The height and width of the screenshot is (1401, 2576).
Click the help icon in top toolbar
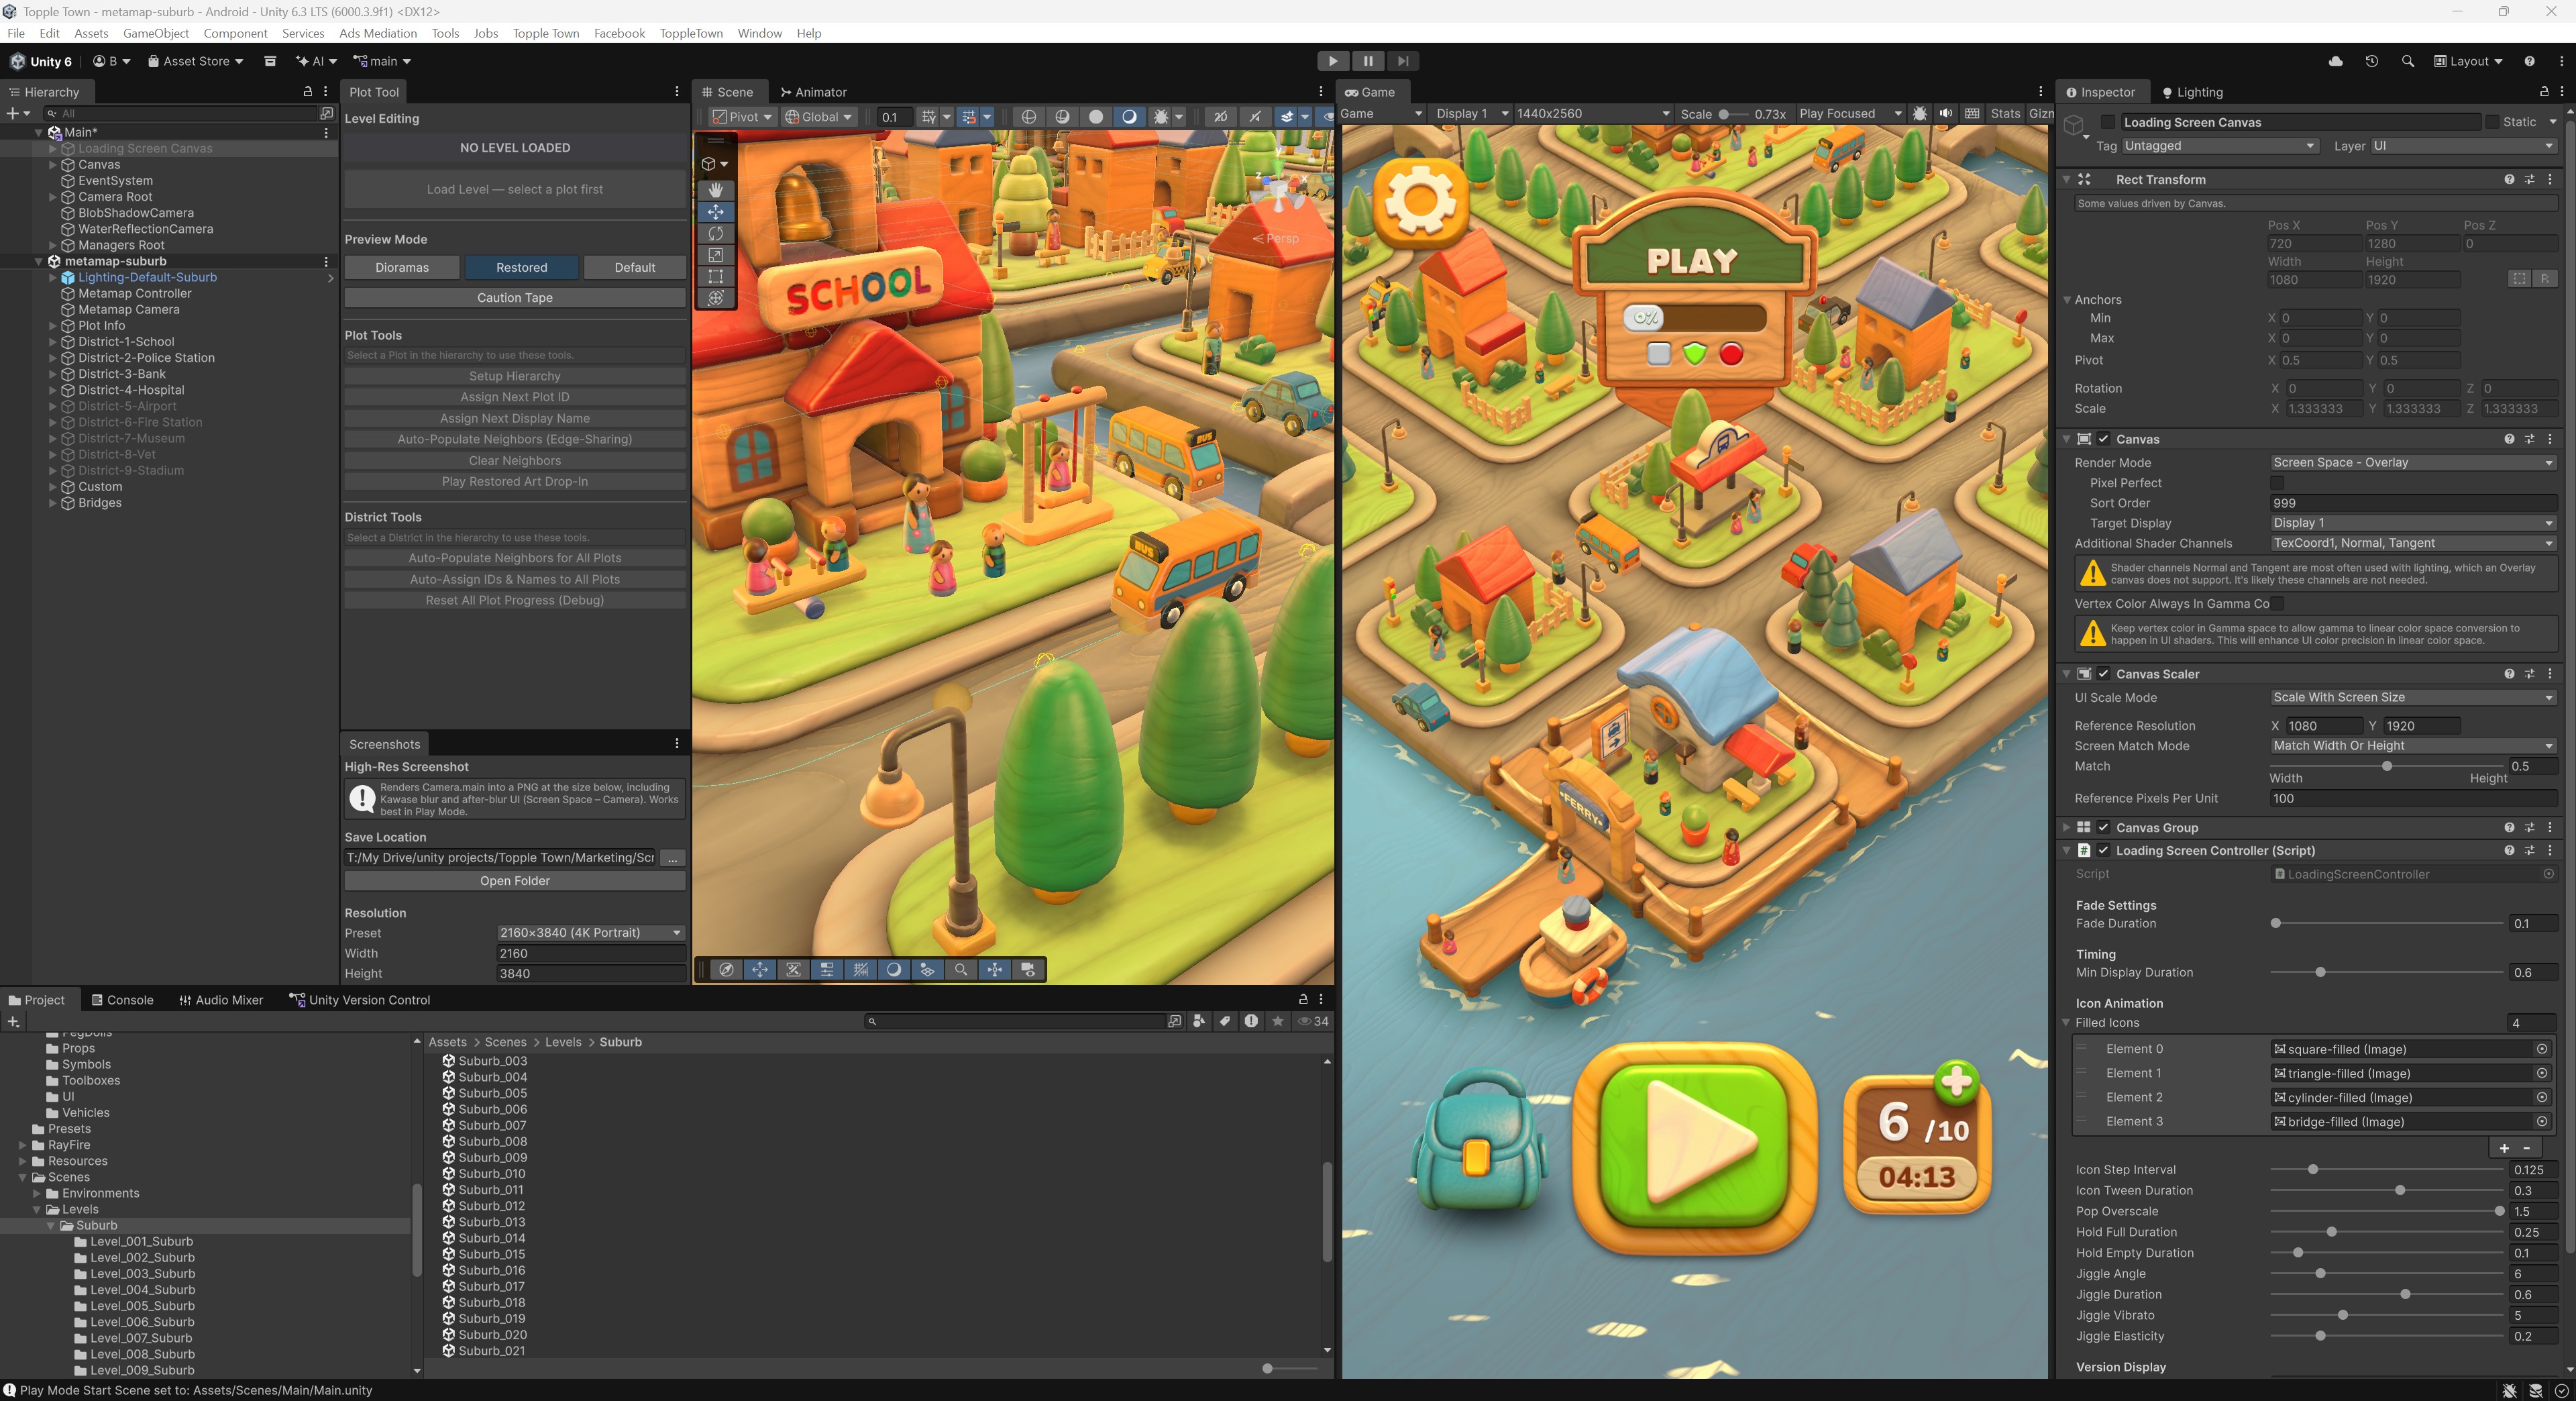[2529, 61]
